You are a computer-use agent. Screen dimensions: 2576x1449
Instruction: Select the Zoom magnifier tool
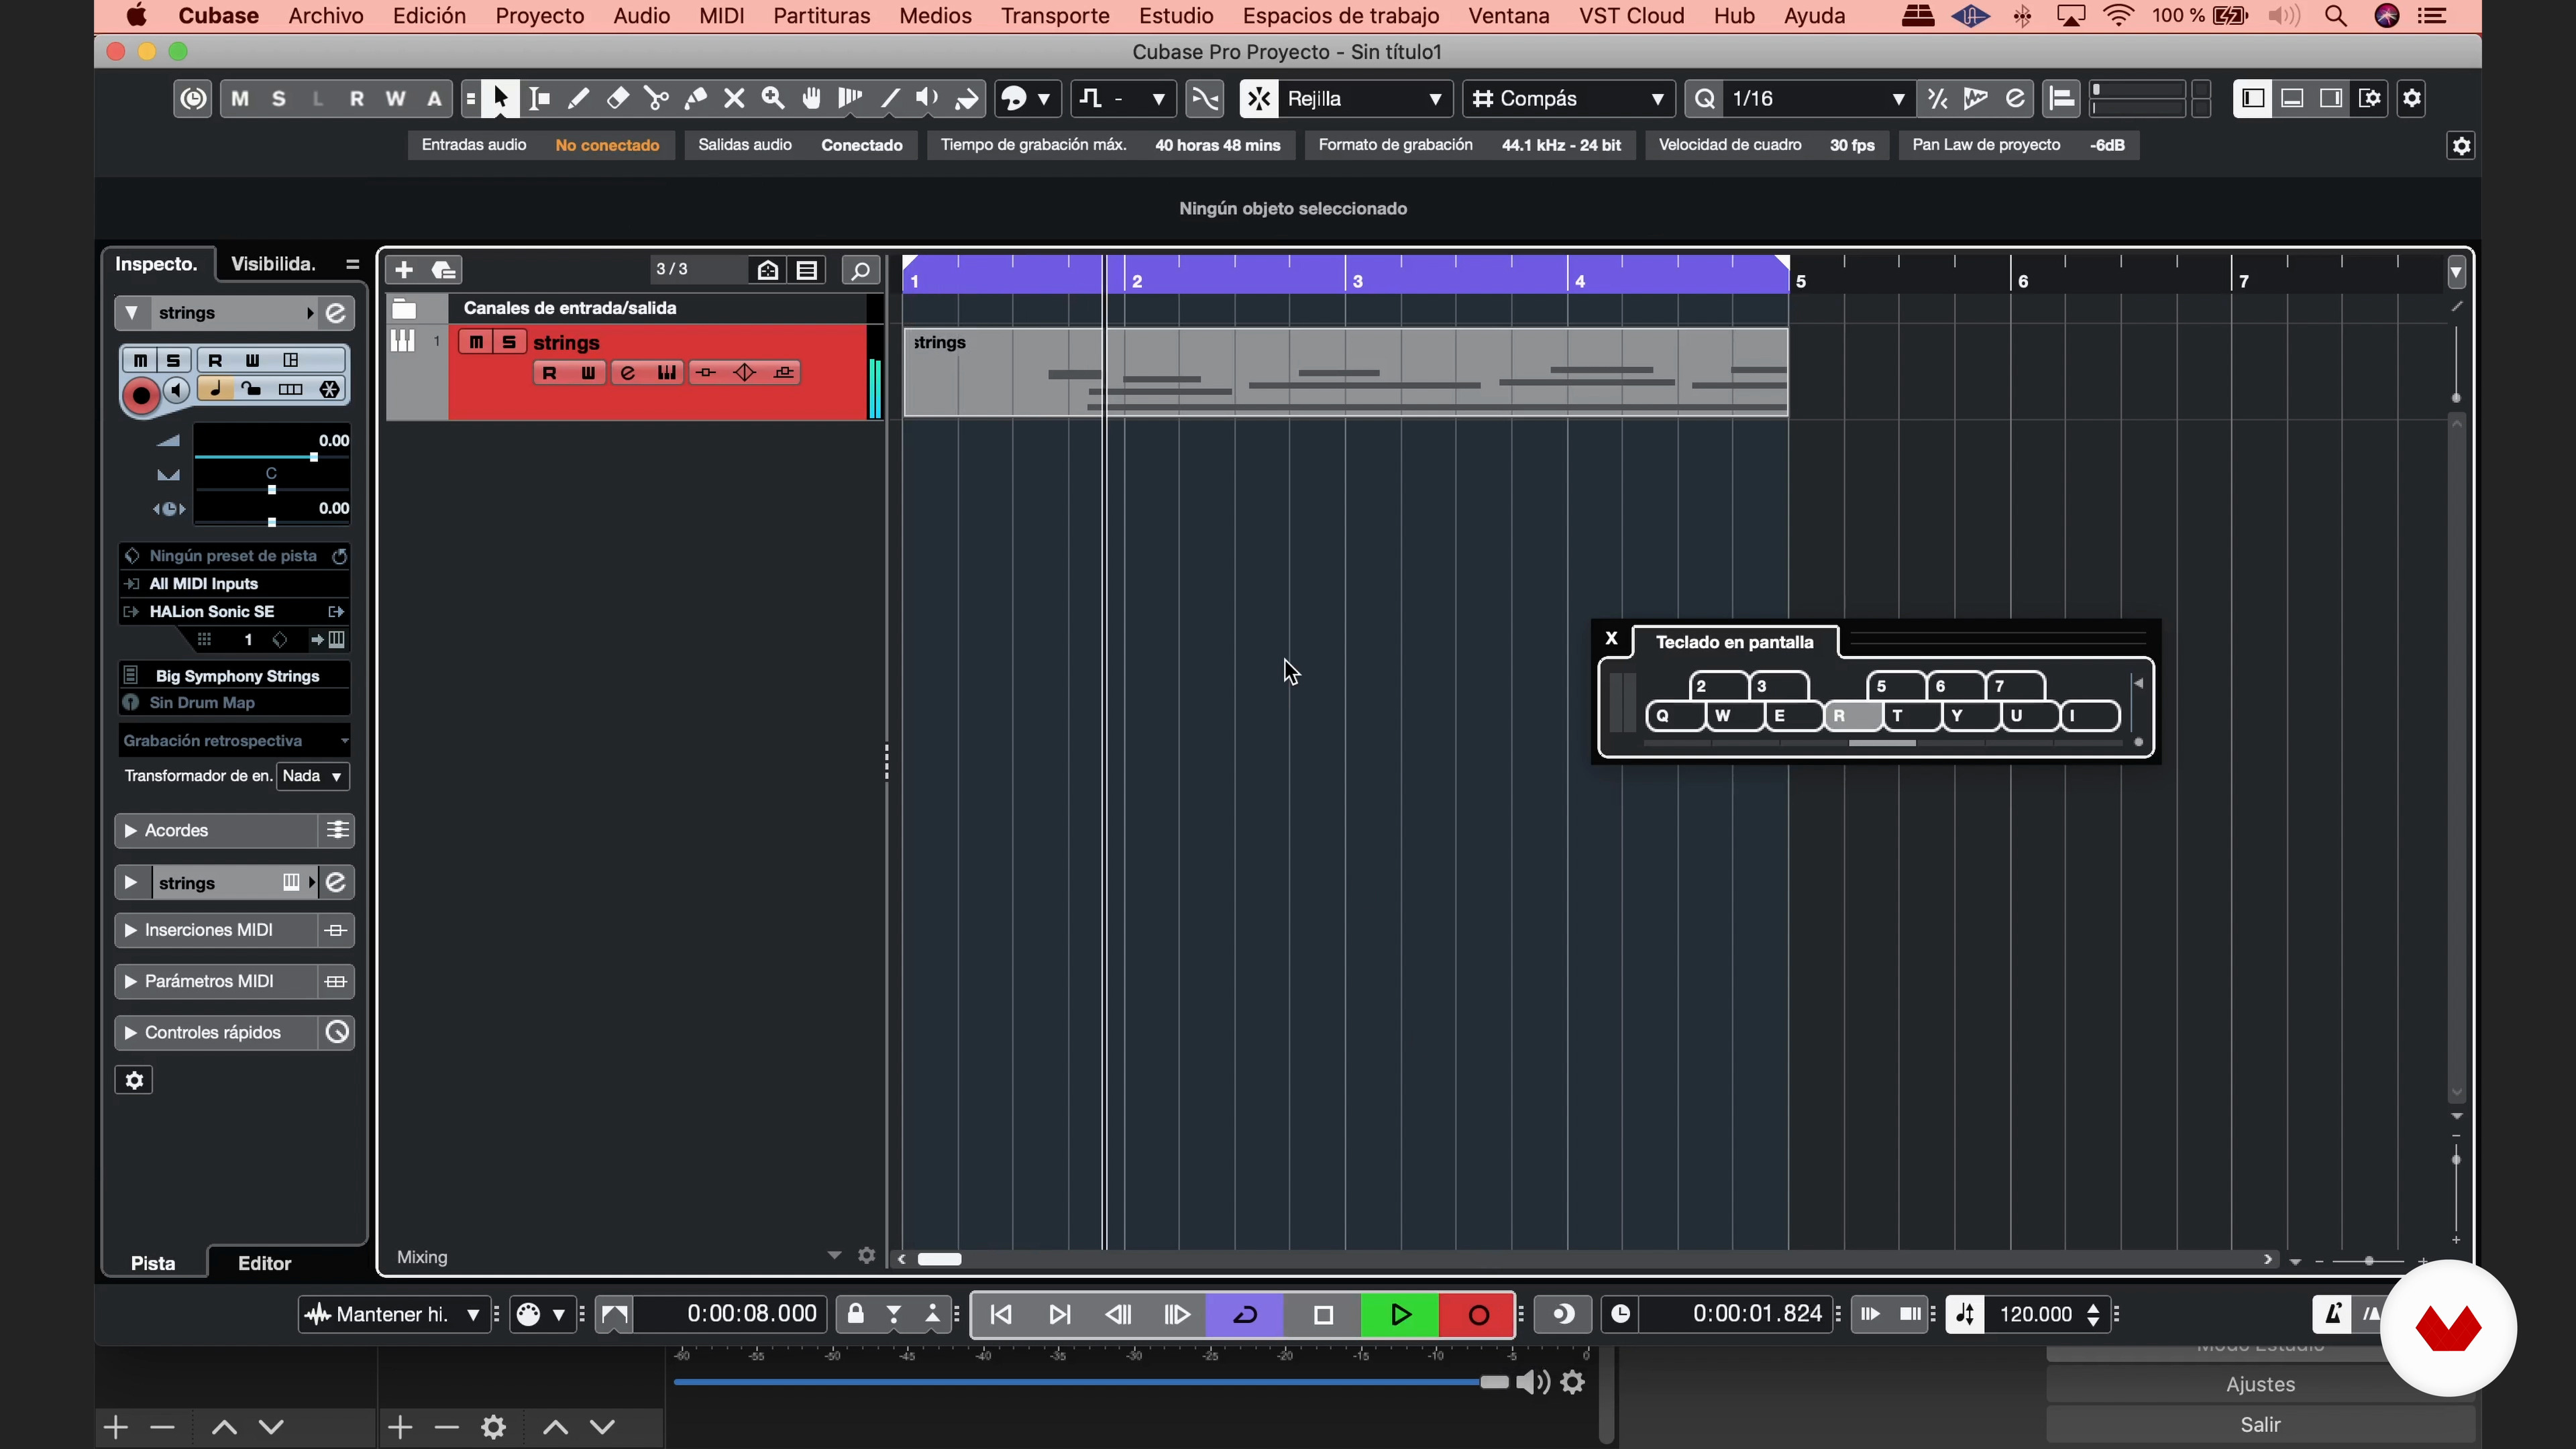(773, 98)
